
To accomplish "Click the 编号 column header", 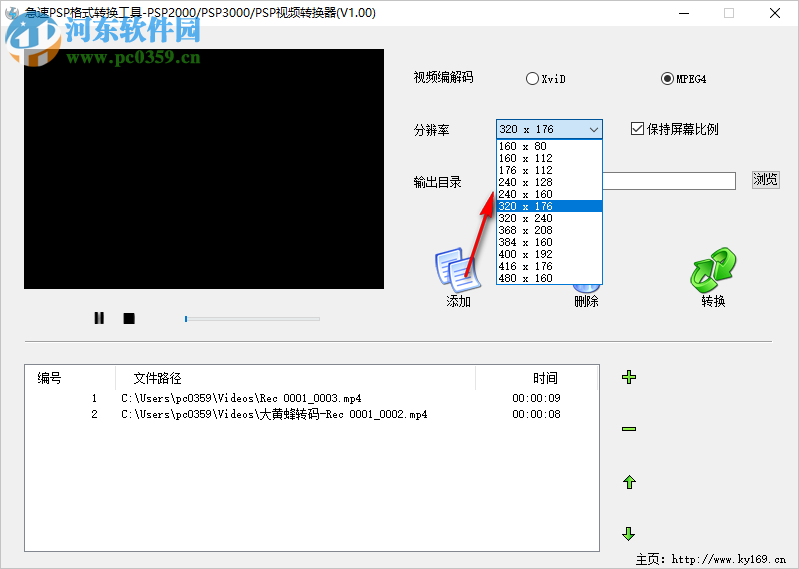I will 70,378.
